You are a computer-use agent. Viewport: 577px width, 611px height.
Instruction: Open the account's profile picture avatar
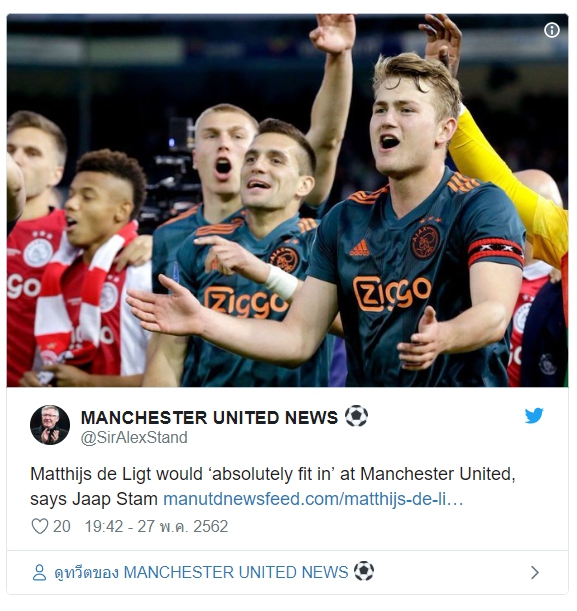point(50,425)
